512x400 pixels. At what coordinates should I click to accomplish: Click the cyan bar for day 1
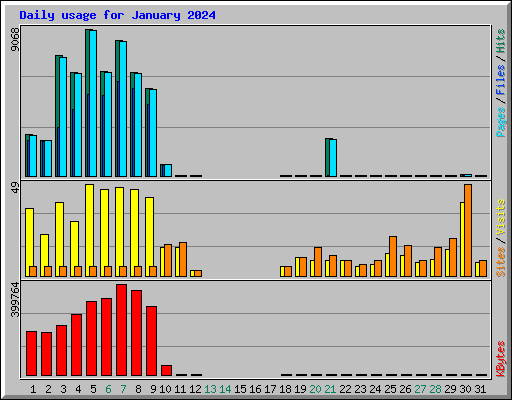33,156
